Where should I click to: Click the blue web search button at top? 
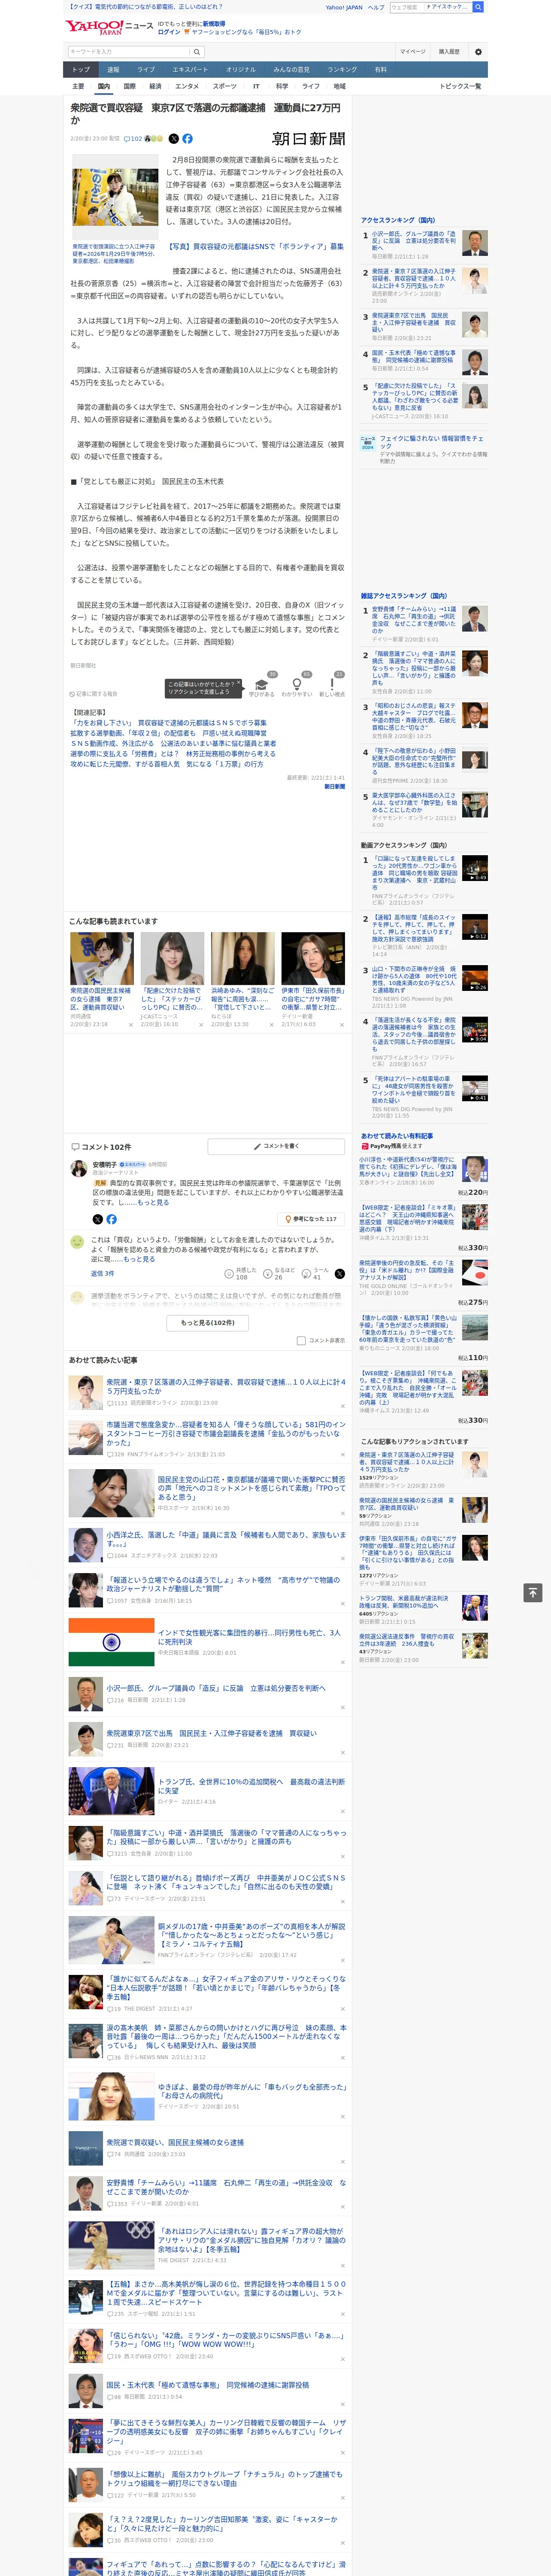click(x=478, y=7)
